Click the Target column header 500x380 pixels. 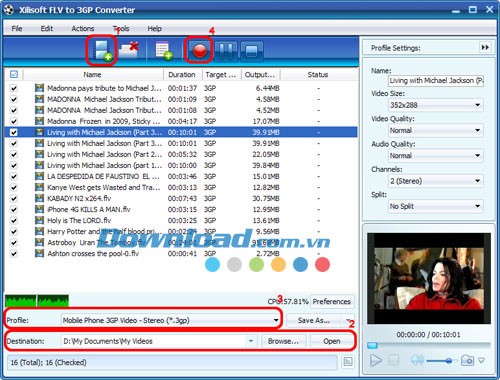click(x=221, y=75)
